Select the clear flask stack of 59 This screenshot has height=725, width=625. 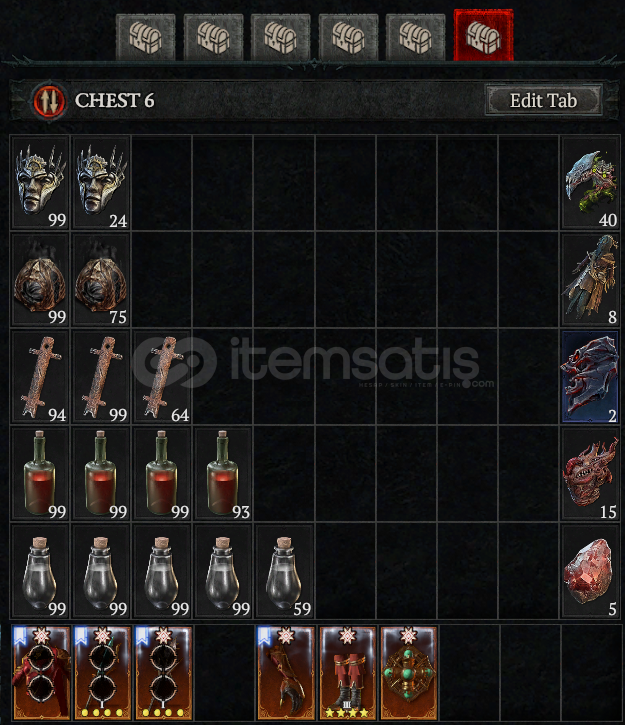pyautogui.click(x=284, y=572)
